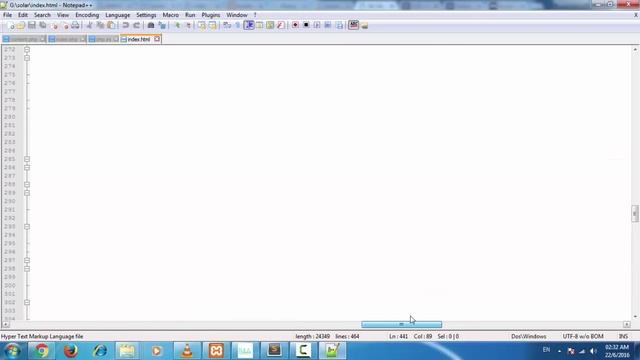Collapse the fold marker at line 302
The image size is (640, 360).
[27, 302]
